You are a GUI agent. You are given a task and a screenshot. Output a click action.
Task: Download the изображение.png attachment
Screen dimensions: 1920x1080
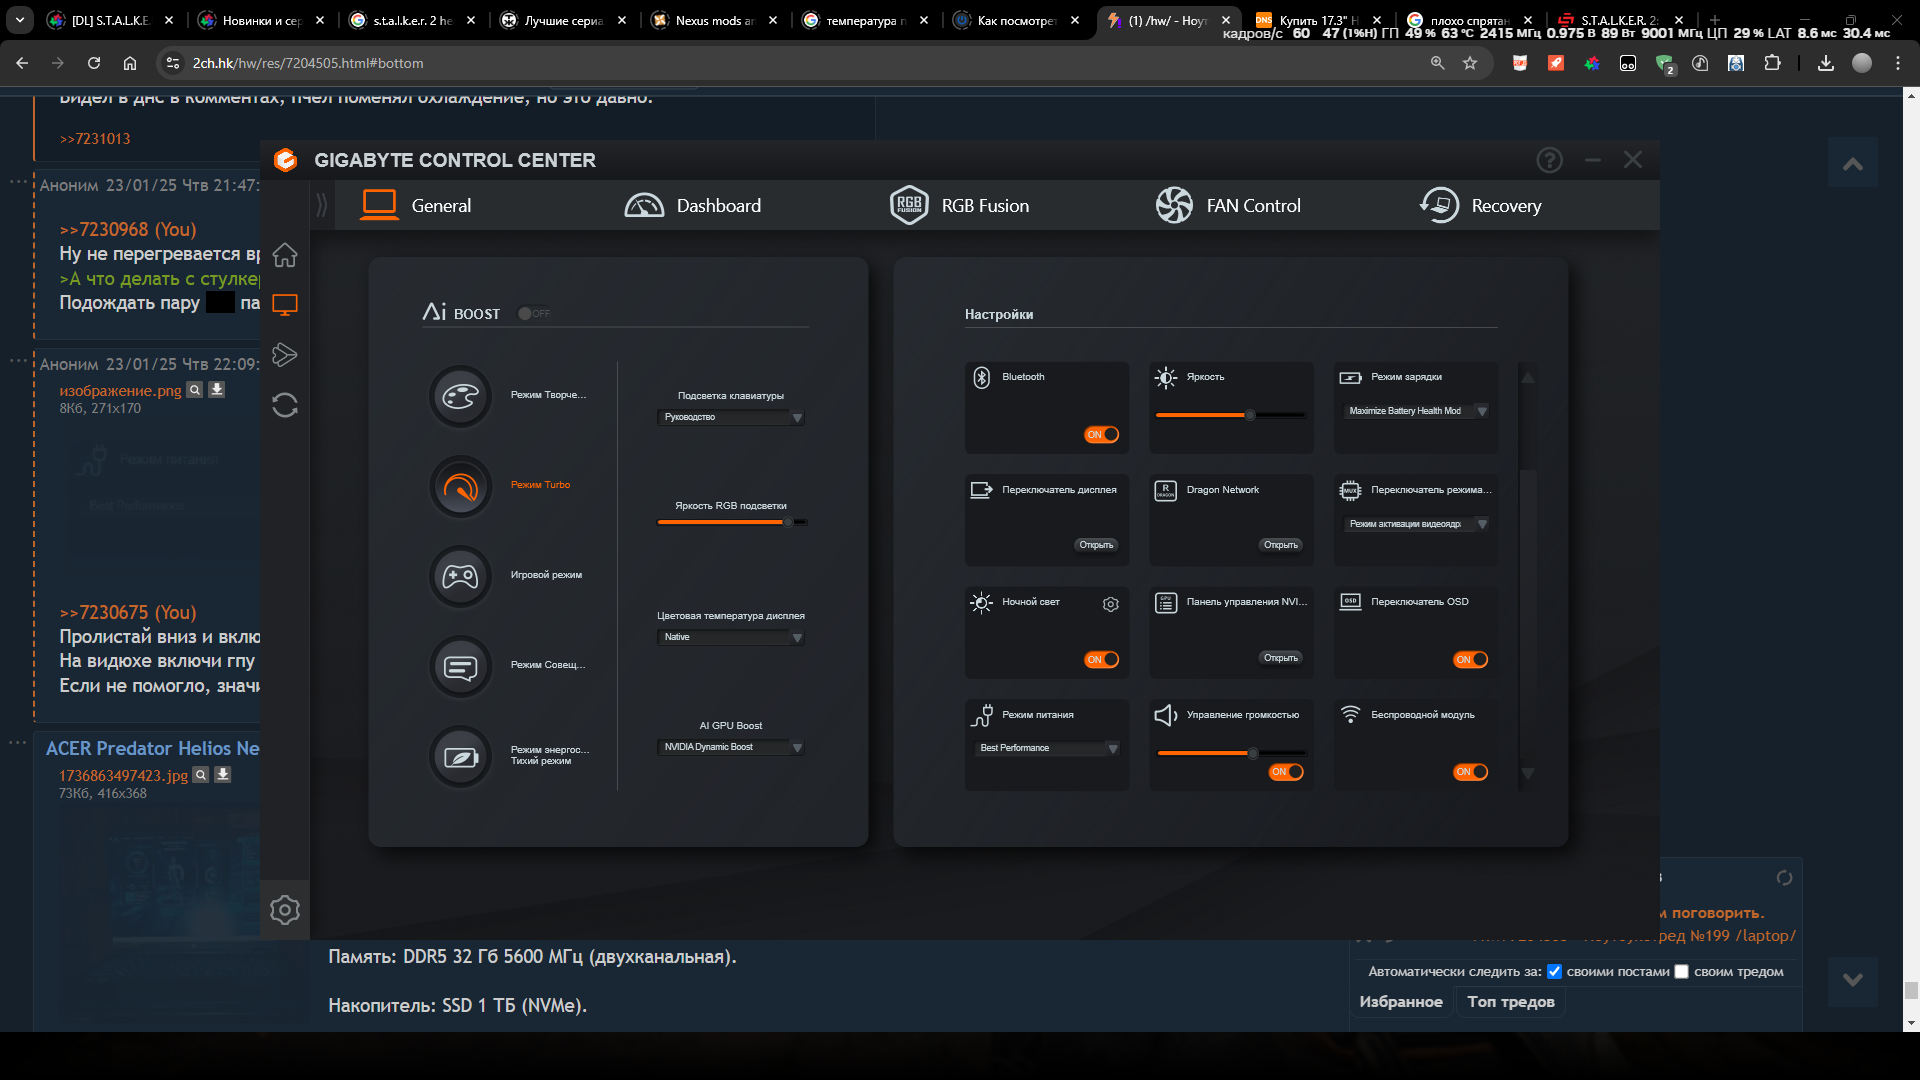[x=216, y=390]
